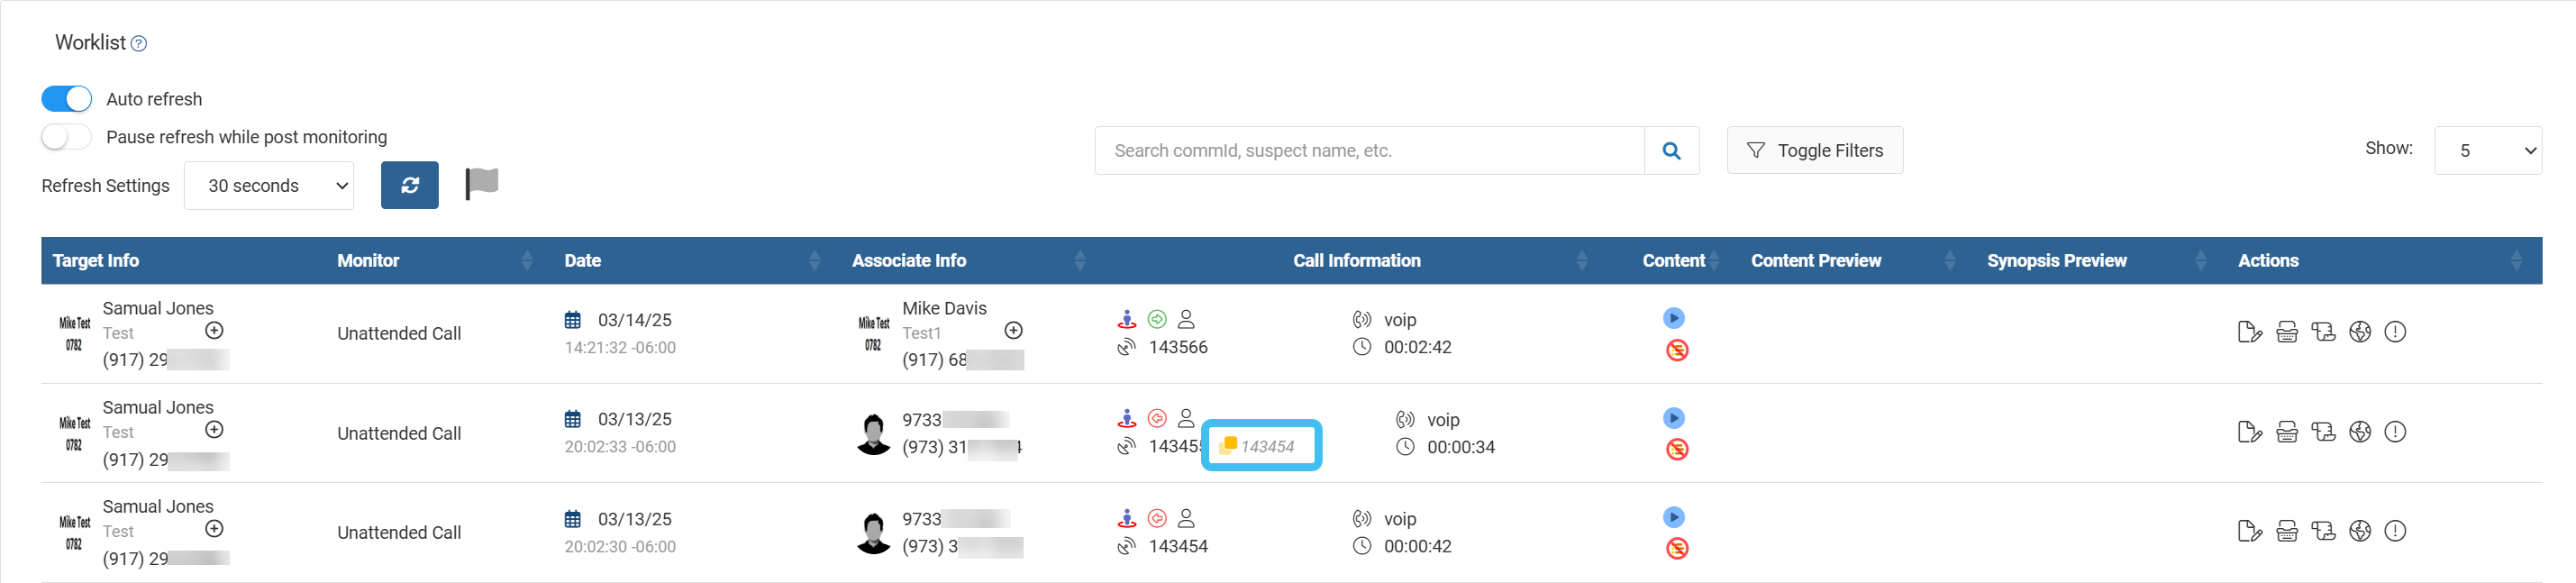Viewport: 2576px width, 583px height.
Task: Expand first-row Samual Jones target details
Action: [214, 331]
